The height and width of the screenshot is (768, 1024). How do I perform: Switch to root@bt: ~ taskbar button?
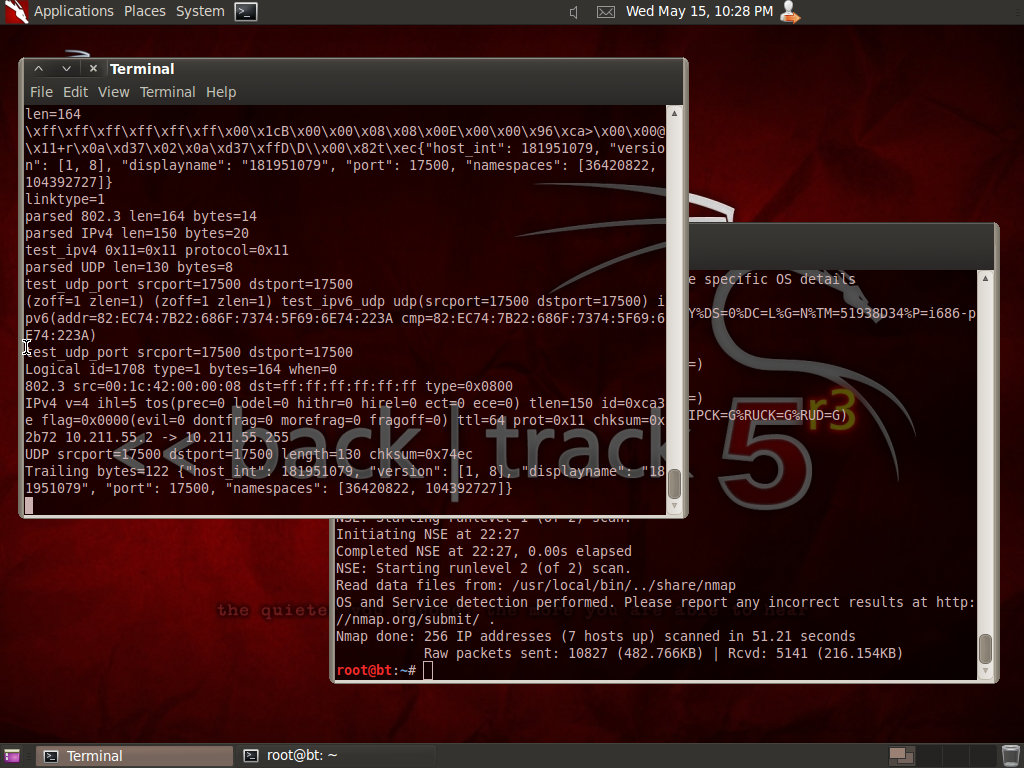[335, 756]
